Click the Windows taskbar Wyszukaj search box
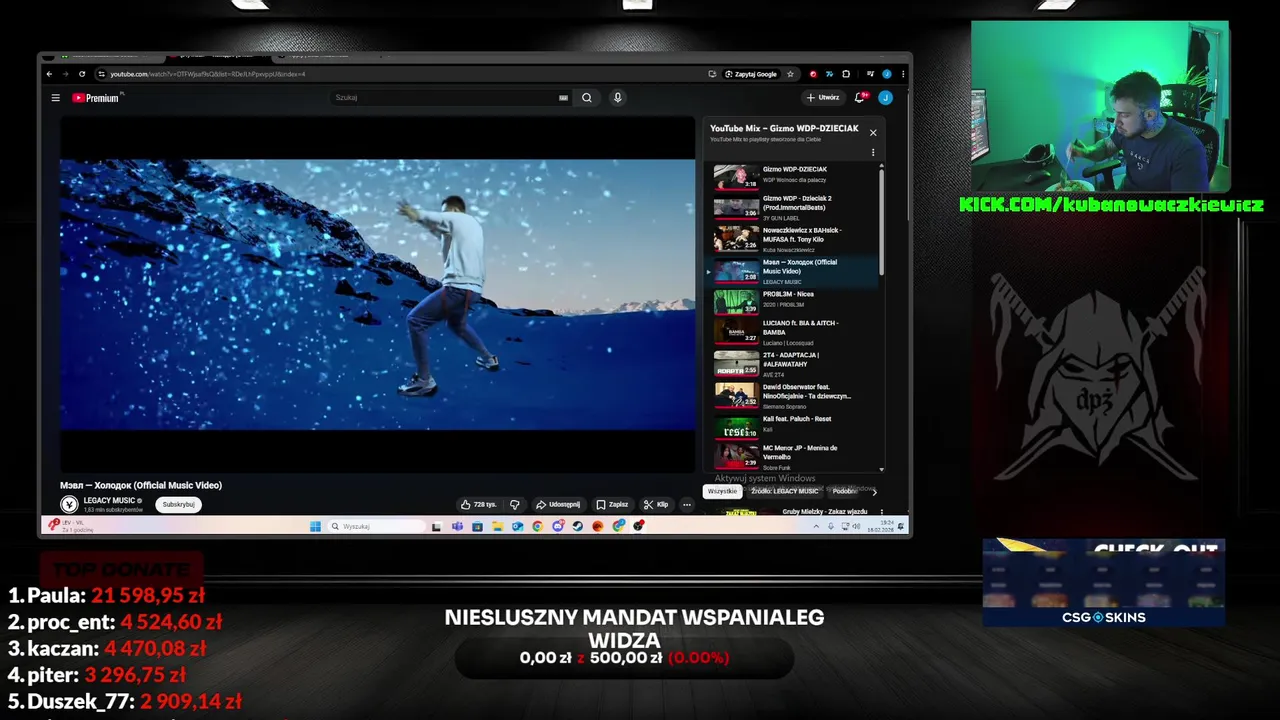Viewport: 1280px width, 720px height. [x=378, y=526]
